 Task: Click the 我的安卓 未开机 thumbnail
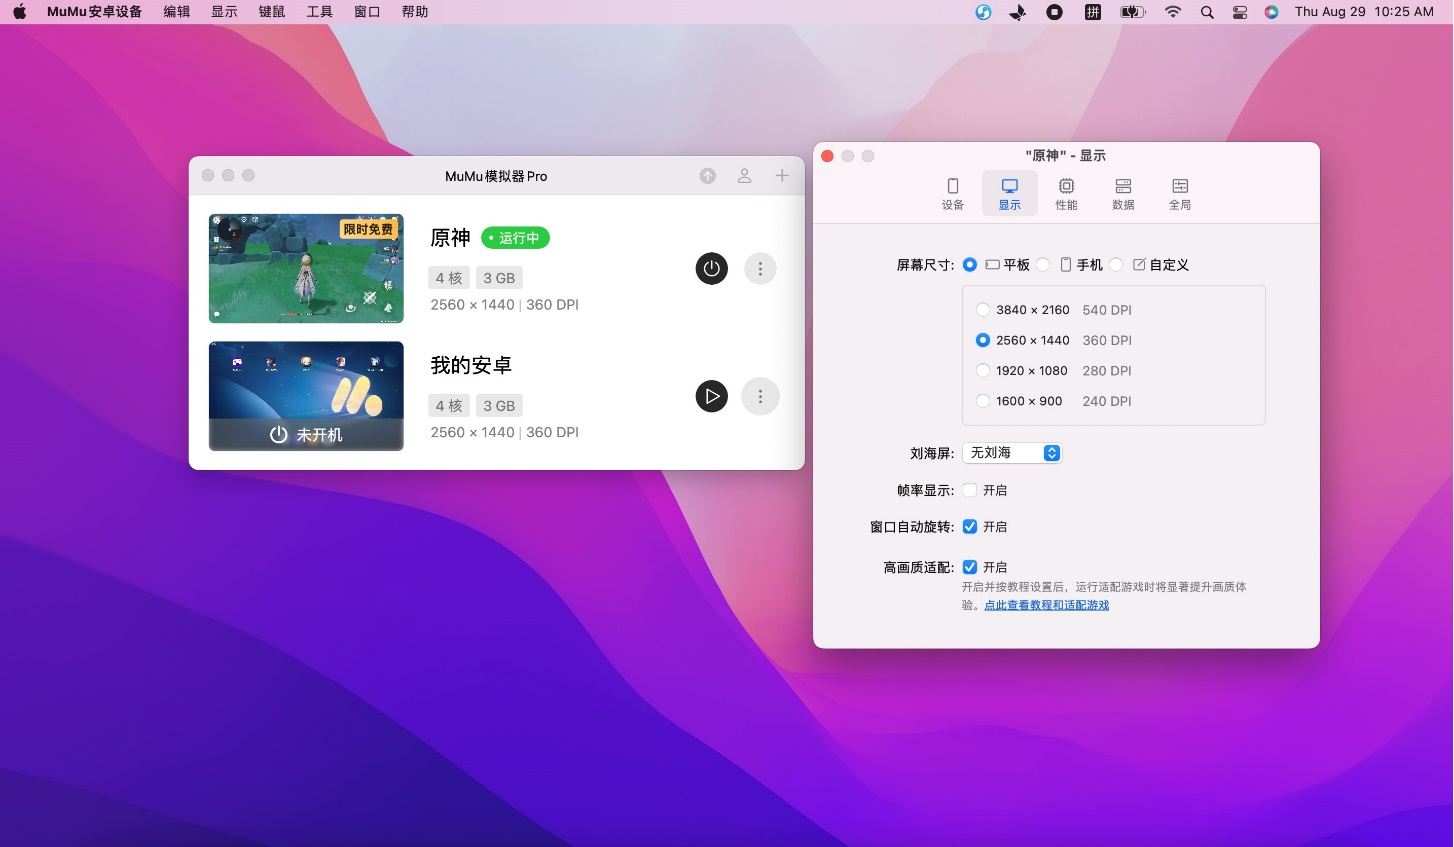tap(306, 396)
